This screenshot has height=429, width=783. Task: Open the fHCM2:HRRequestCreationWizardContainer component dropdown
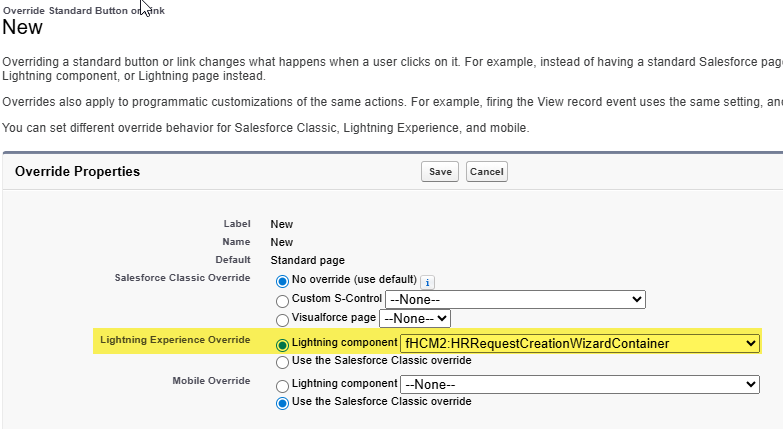579,344
